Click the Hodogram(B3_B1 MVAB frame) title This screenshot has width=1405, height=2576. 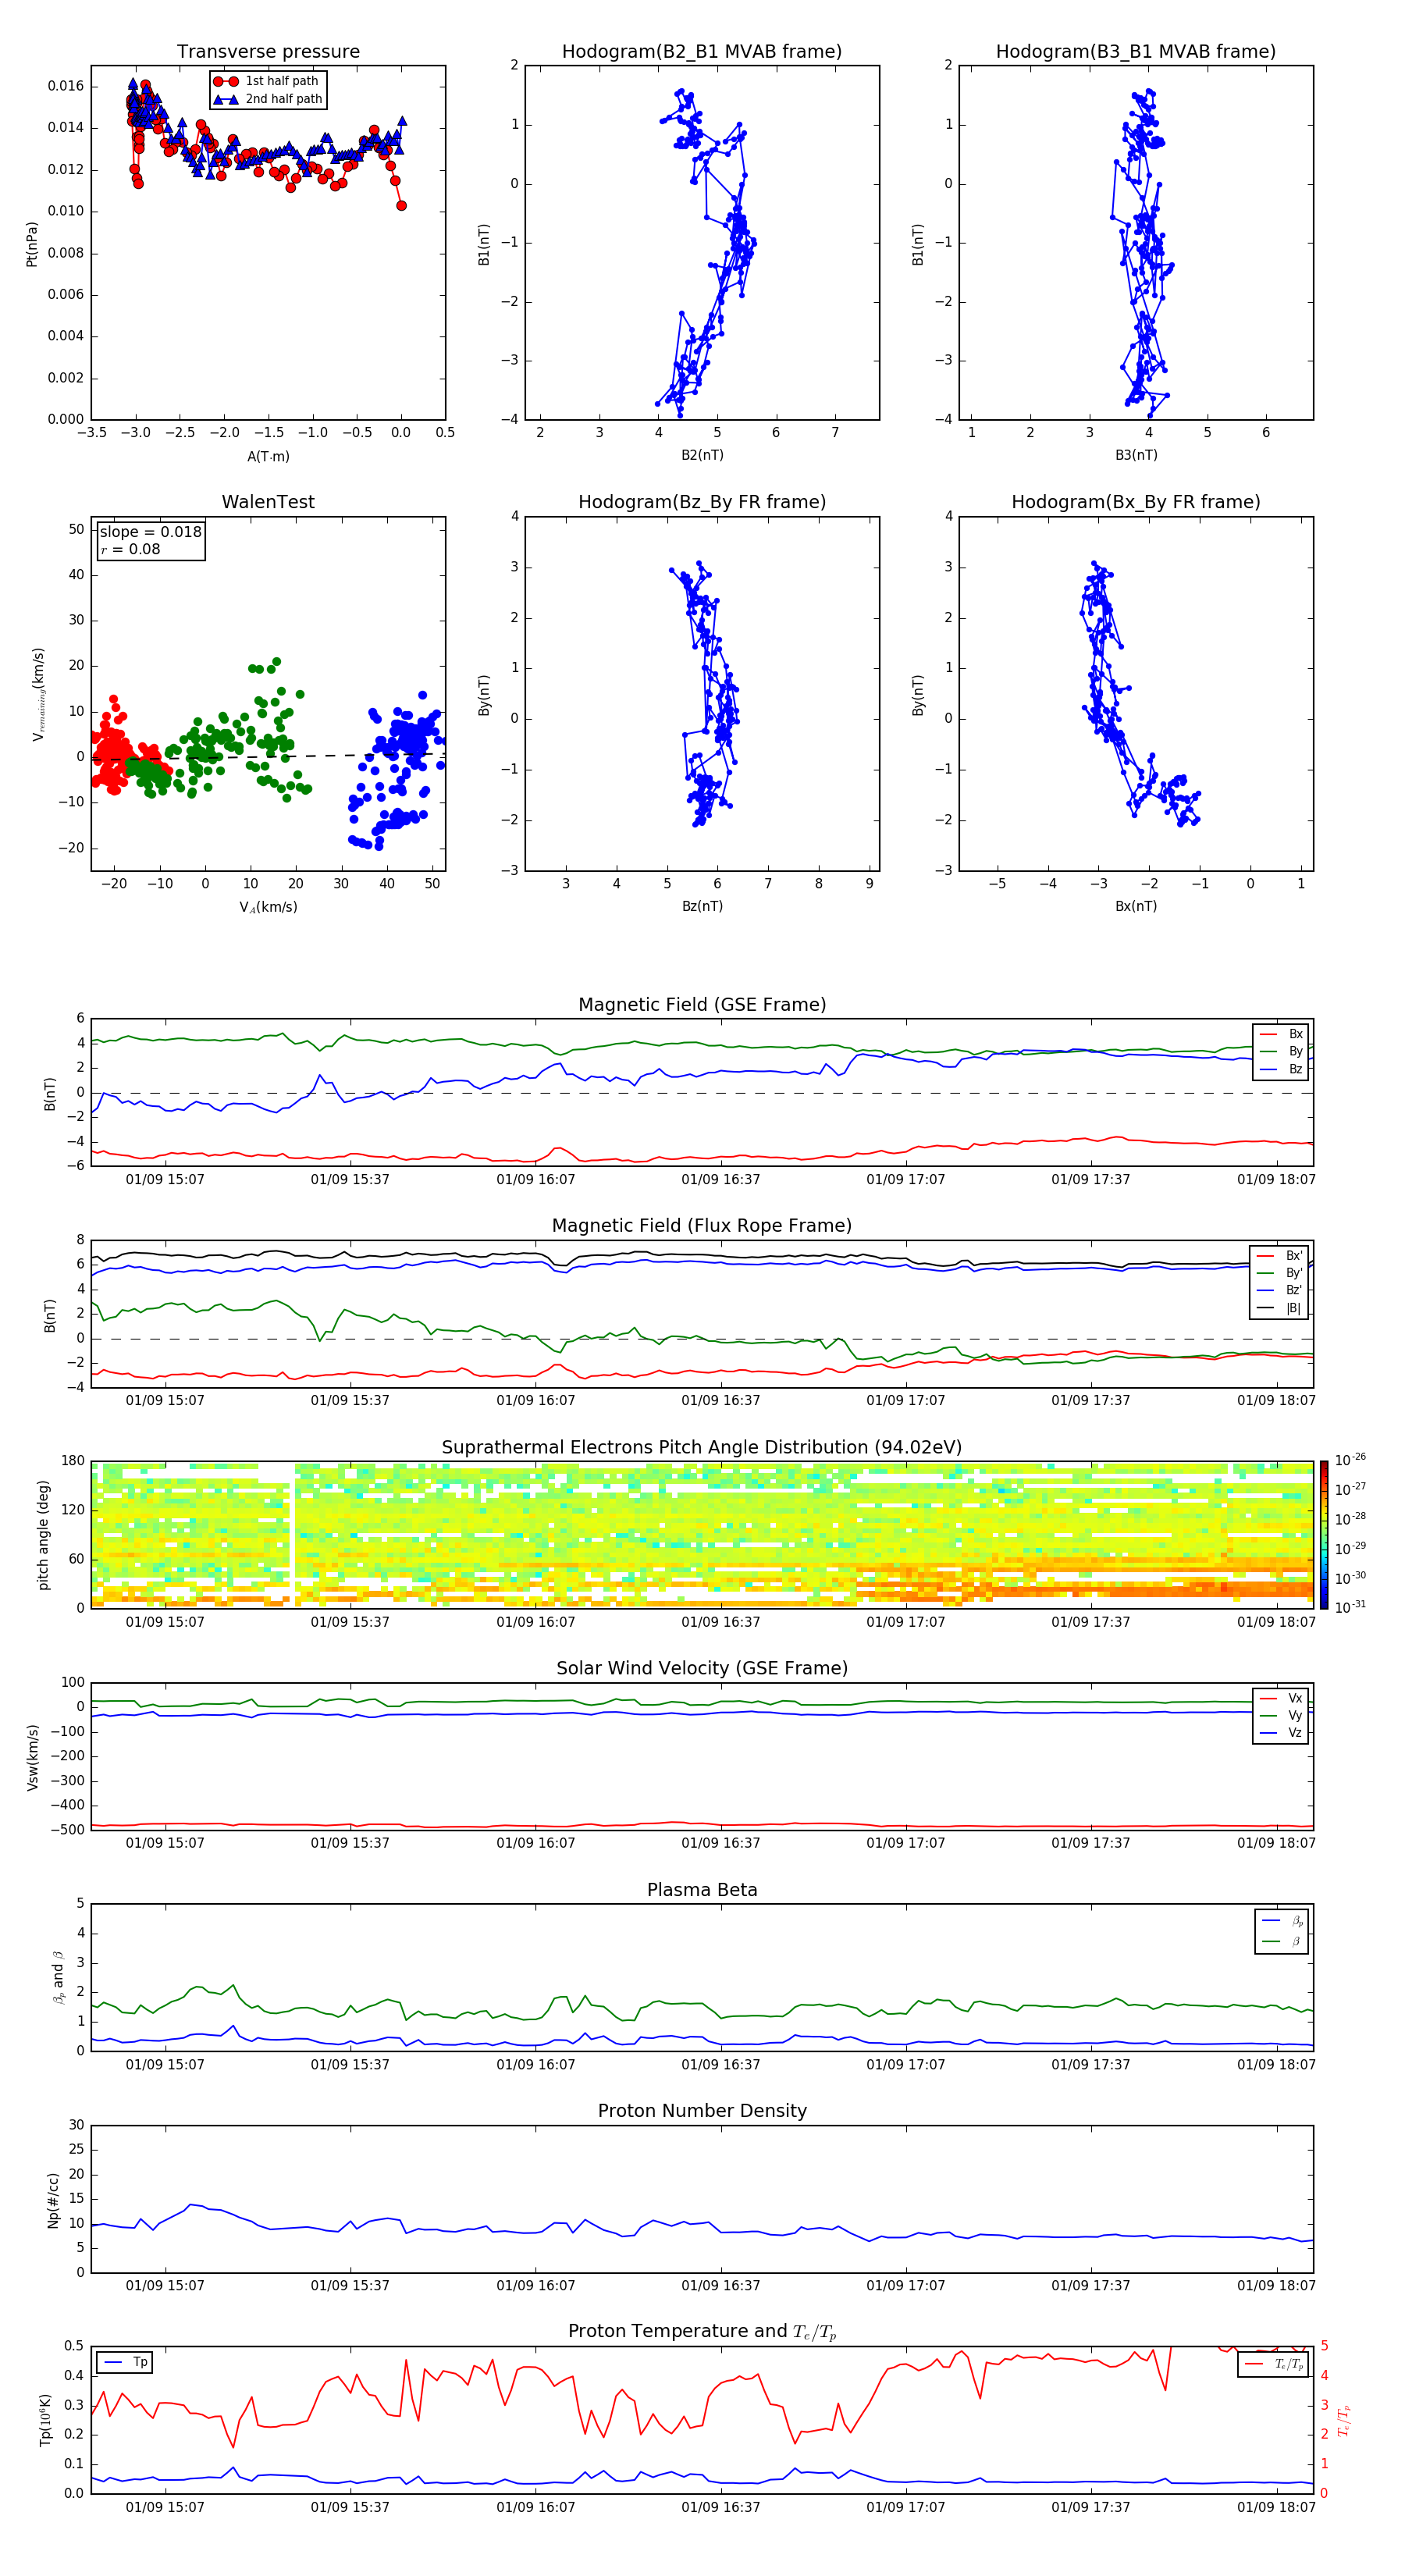[x=1136, y=51]
